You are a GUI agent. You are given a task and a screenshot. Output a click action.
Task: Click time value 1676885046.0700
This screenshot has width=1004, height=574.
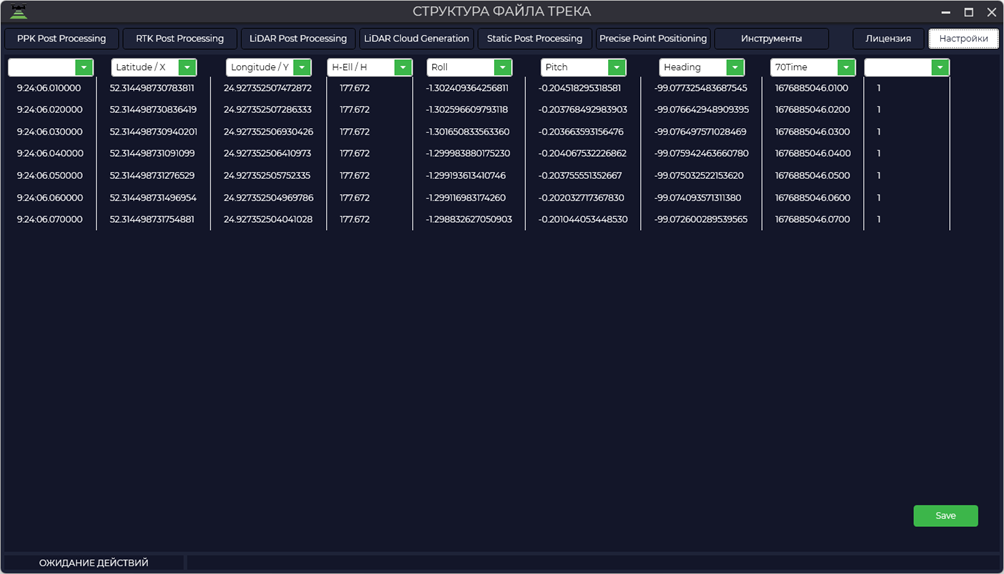813,219
